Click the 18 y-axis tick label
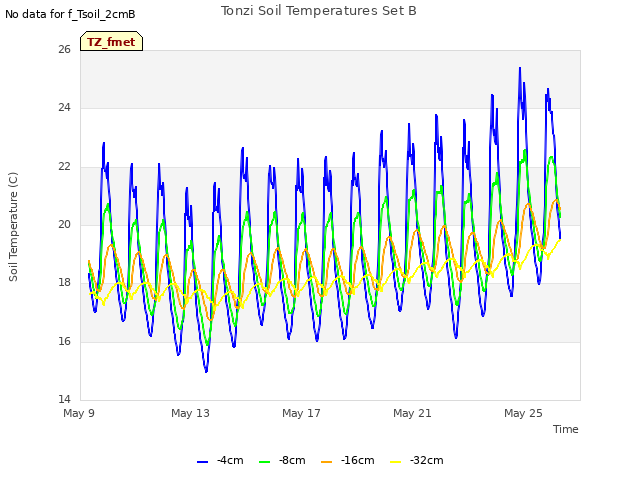The height and width of the screenshot is (480, 640). click(64, 282)
